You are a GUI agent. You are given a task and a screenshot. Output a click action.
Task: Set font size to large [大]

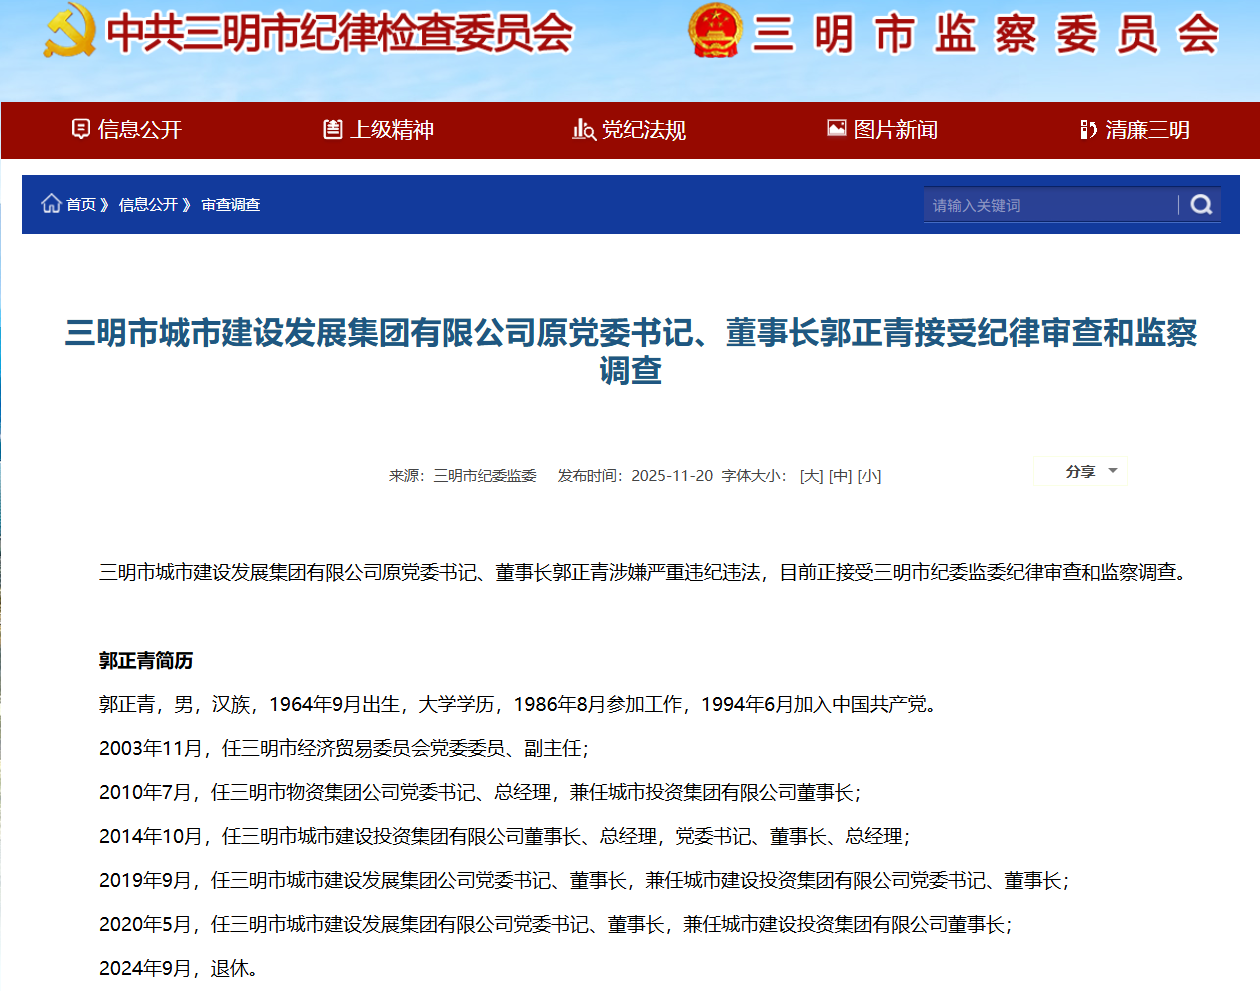[811, 476]
